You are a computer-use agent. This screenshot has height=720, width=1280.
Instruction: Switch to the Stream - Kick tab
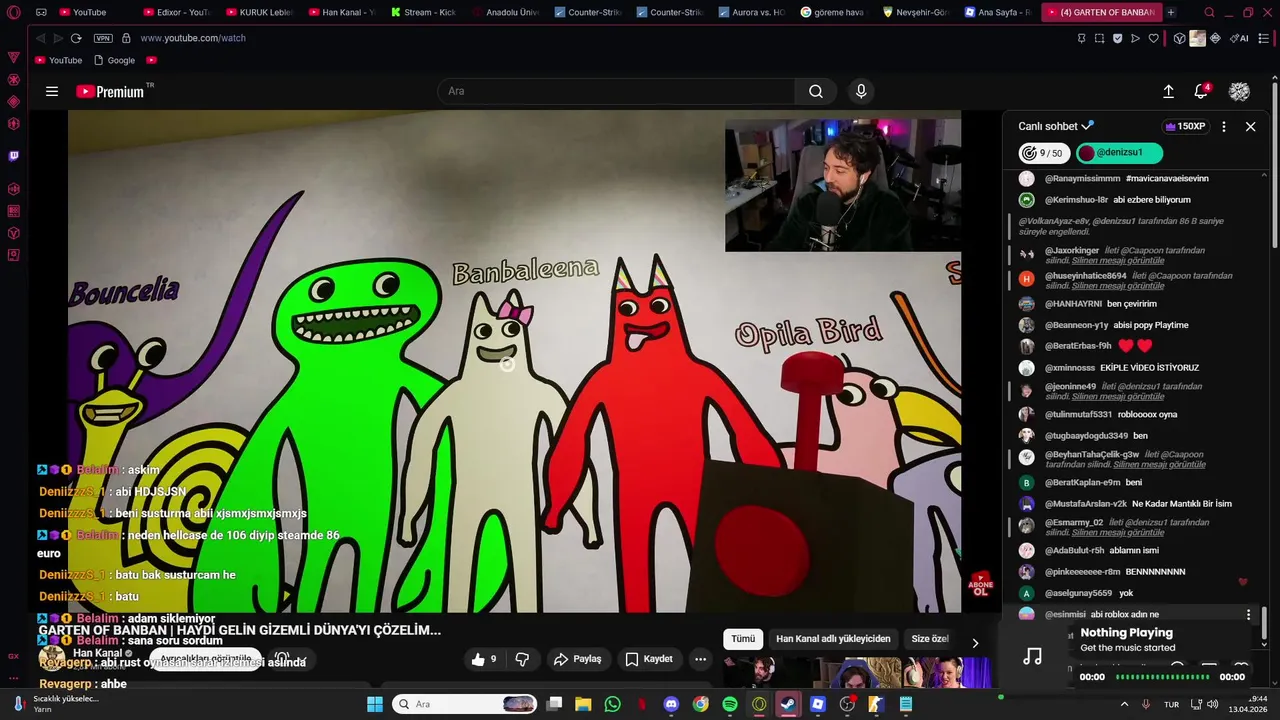click(423, 13)
